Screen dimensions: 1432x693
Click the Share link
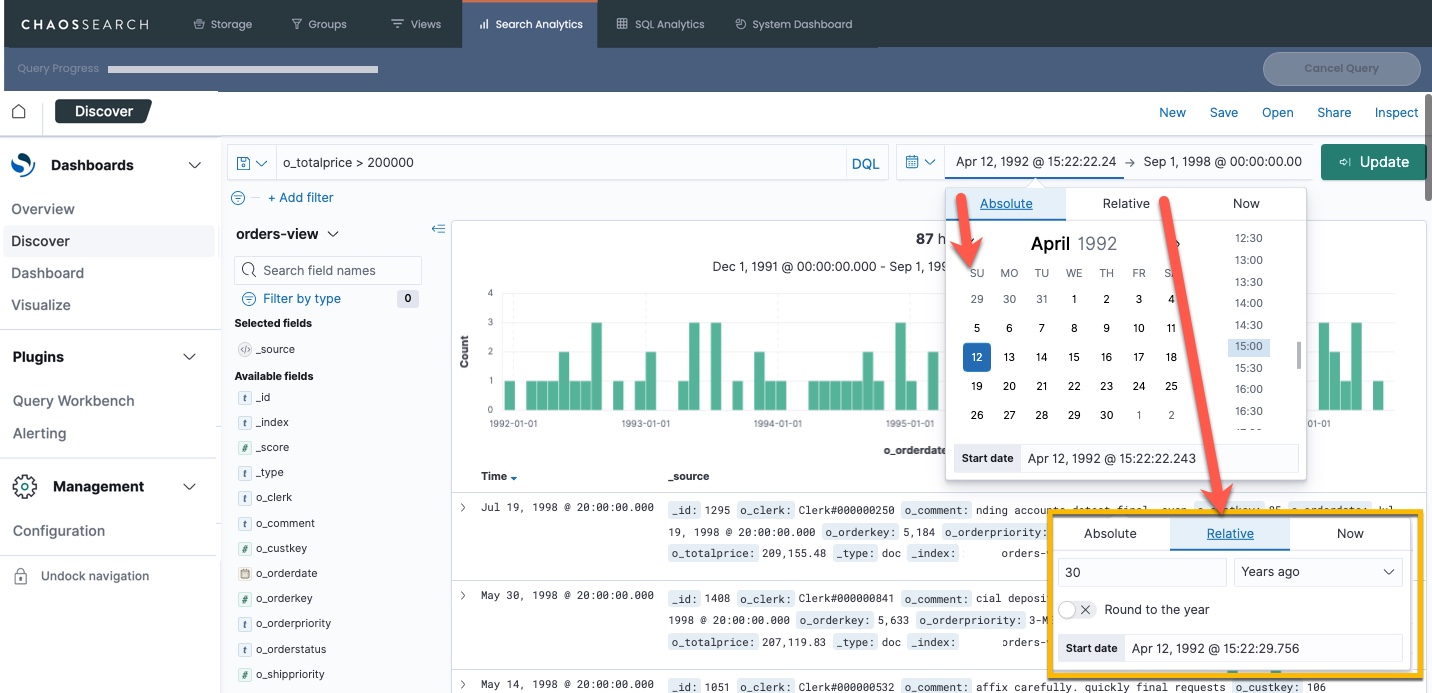point(1334,113)
